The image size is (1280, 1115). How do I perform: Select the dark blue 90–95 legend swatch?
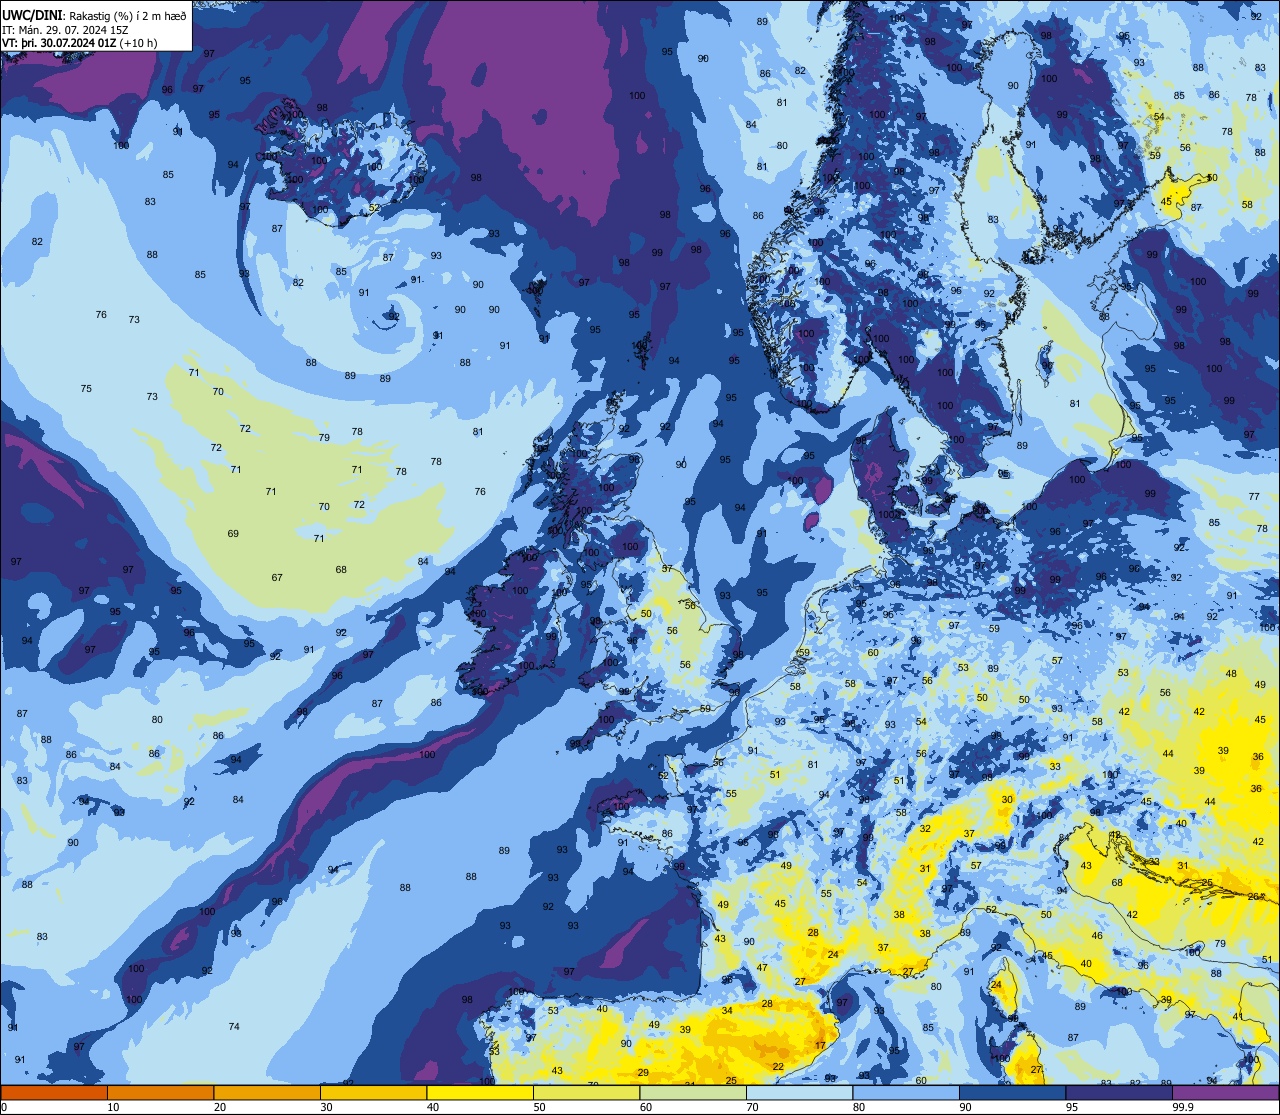pyautogui.click(x=1012, y=1092)
